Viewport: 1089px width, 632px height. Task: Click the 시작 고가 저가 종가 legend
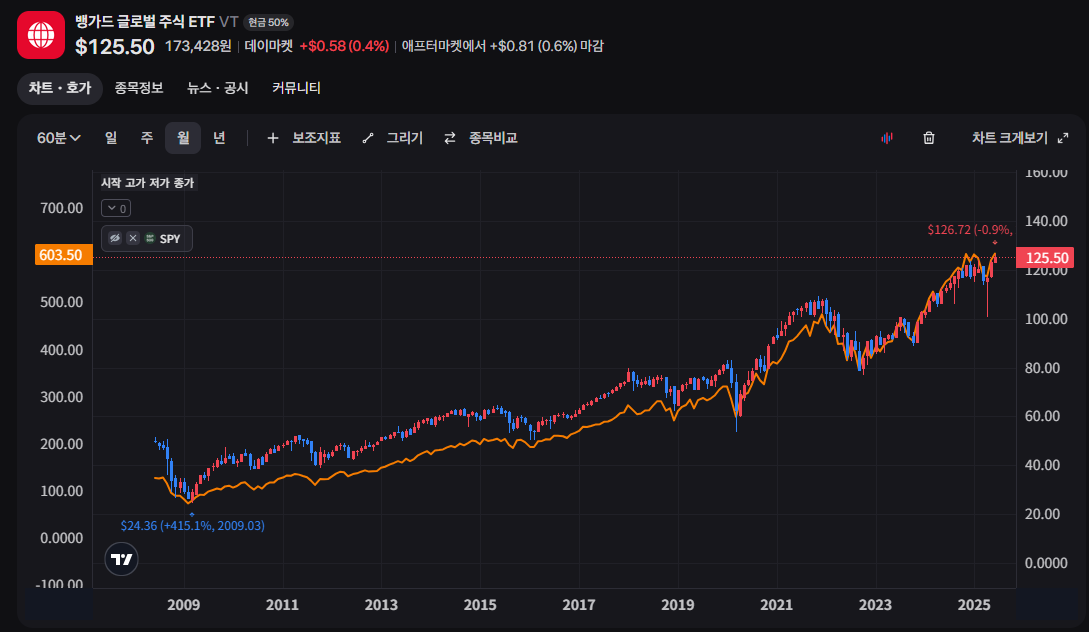148,183
